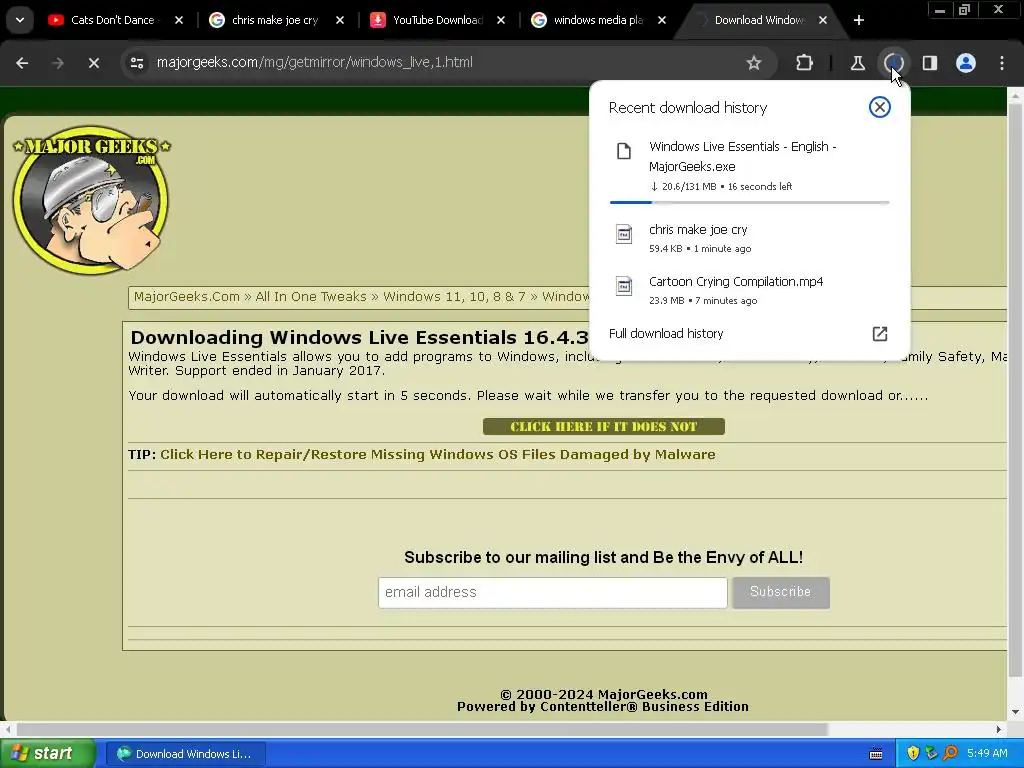Screen dimensions: 1024x768
Task: Close the Recent download history popup
Action: click(880, 107)
